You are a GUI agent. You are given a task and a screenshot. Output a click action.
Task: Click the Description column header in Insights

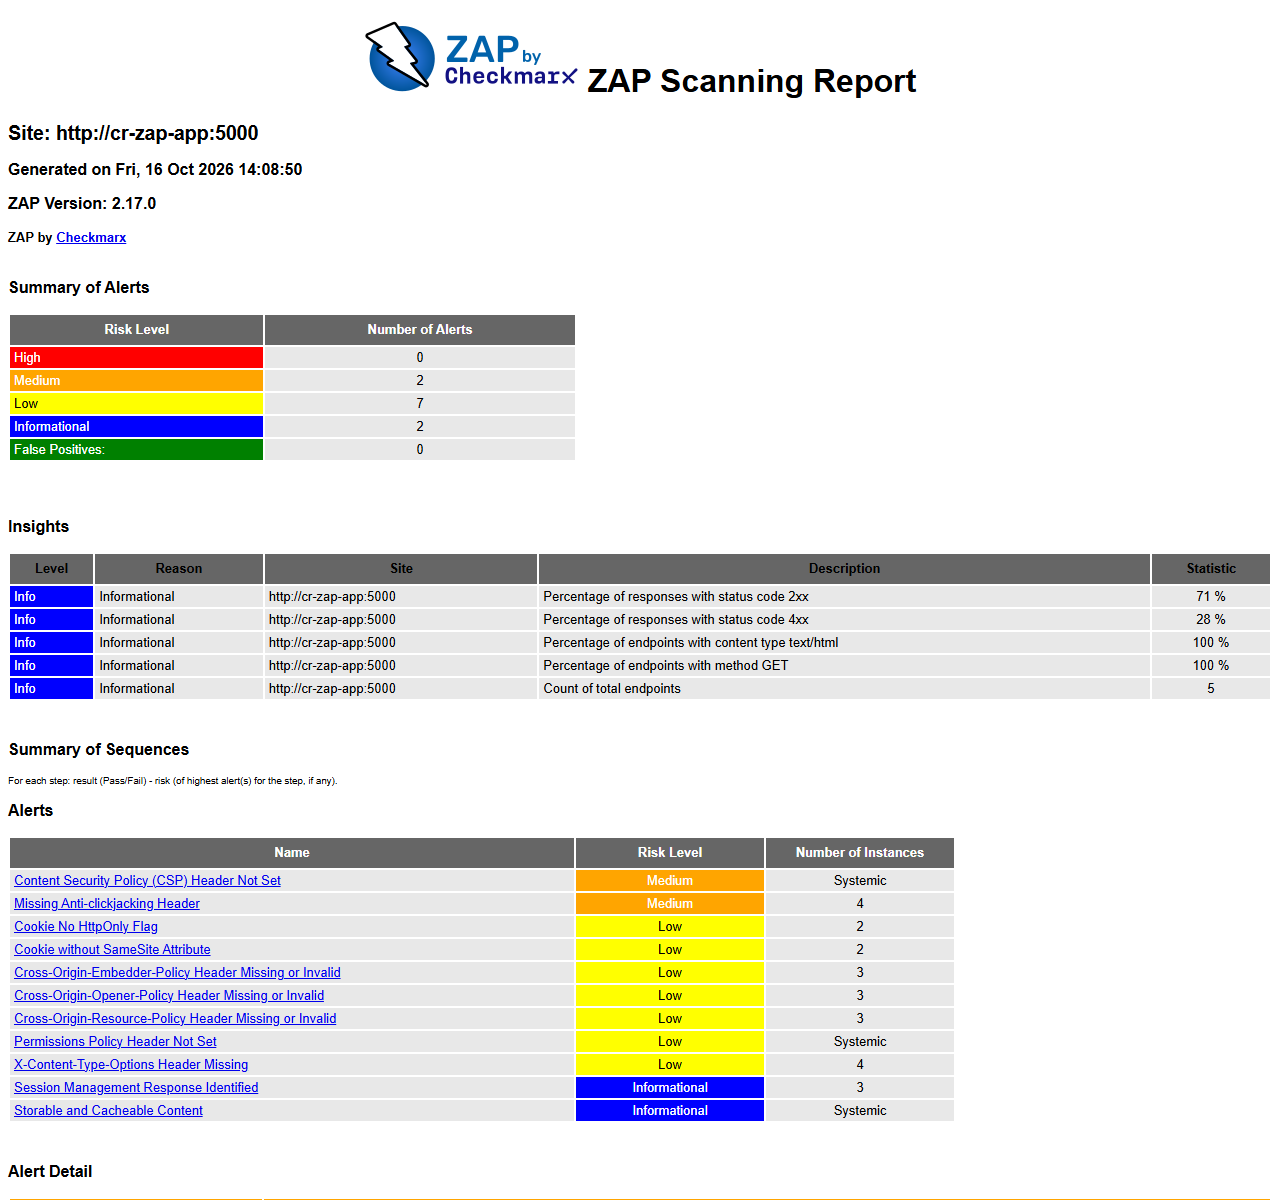[x=844, y=568]
